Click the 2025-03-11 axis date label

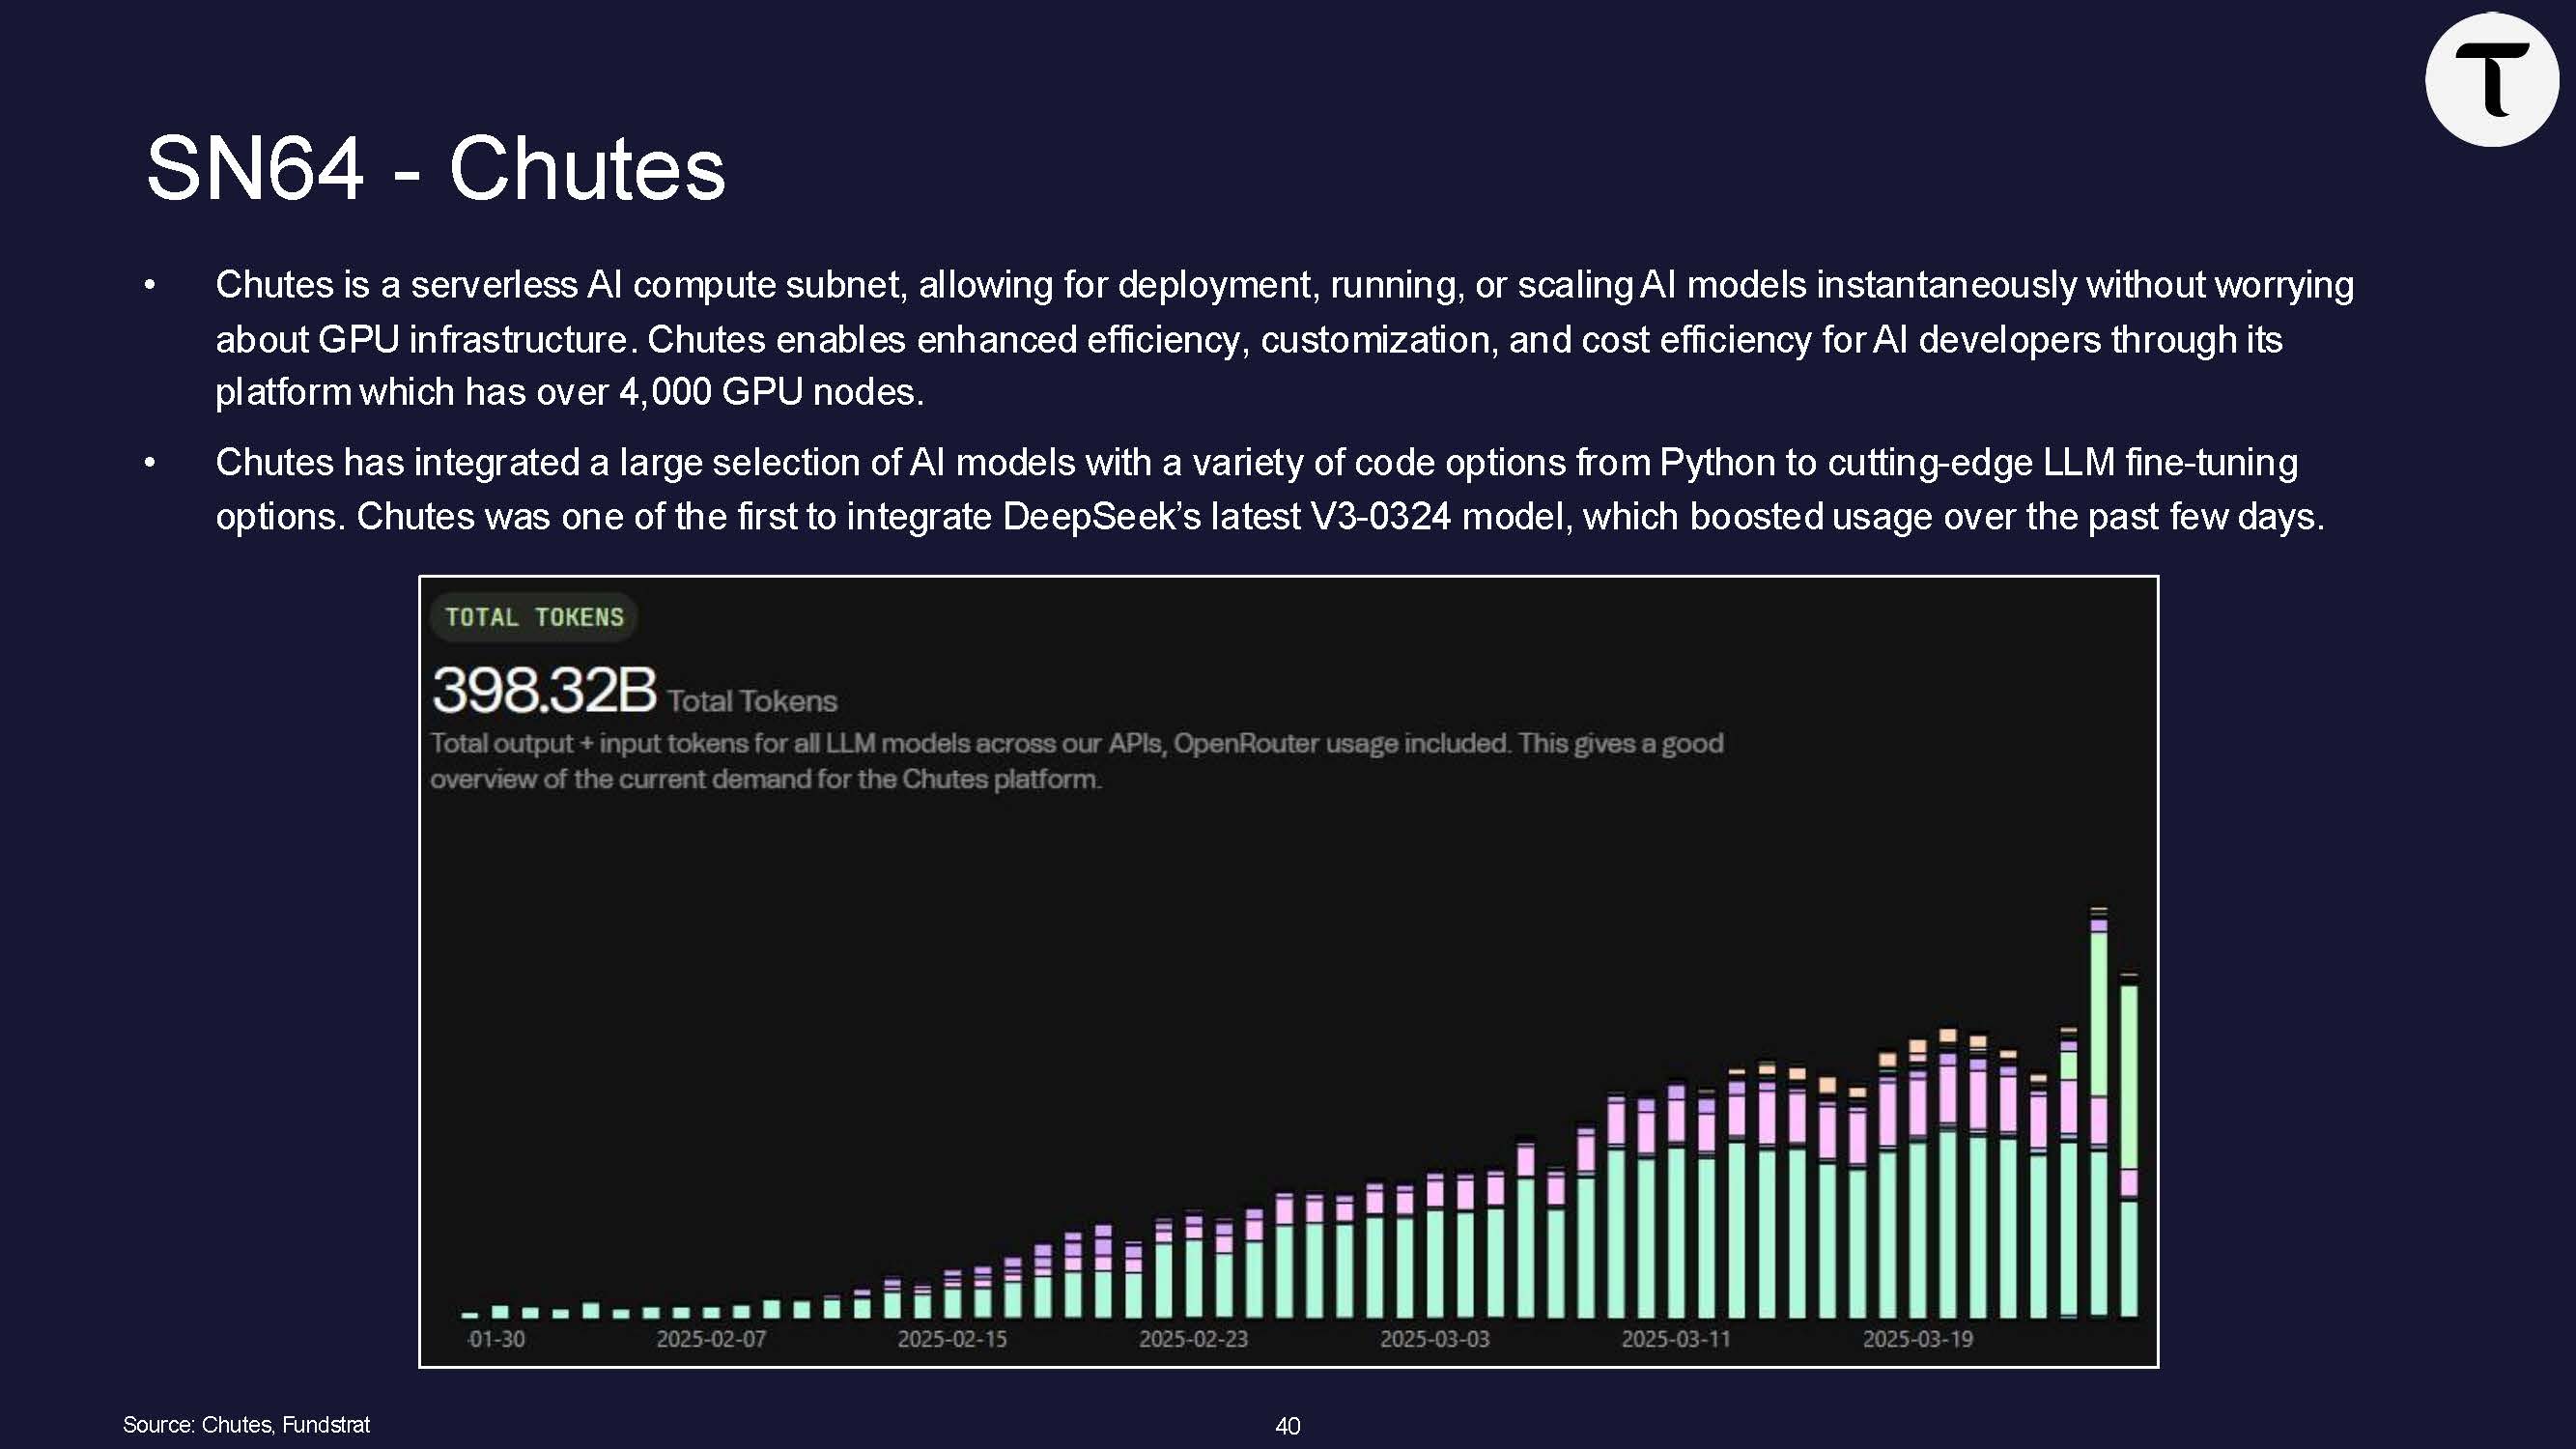point(1675,1339)
